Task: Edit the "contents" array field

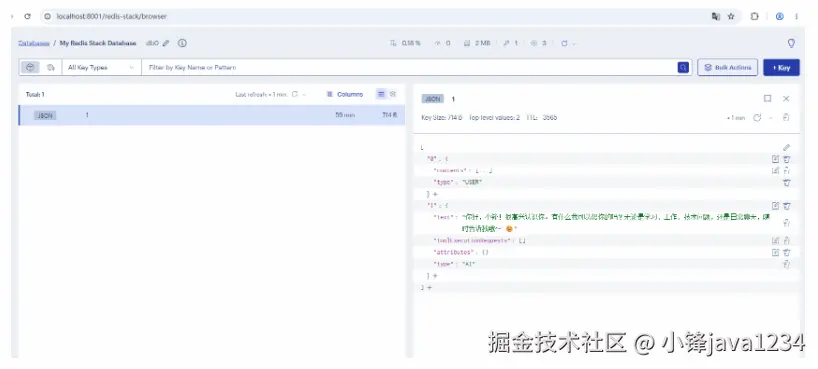Action: pyautogui.click(x=776, y=171)
